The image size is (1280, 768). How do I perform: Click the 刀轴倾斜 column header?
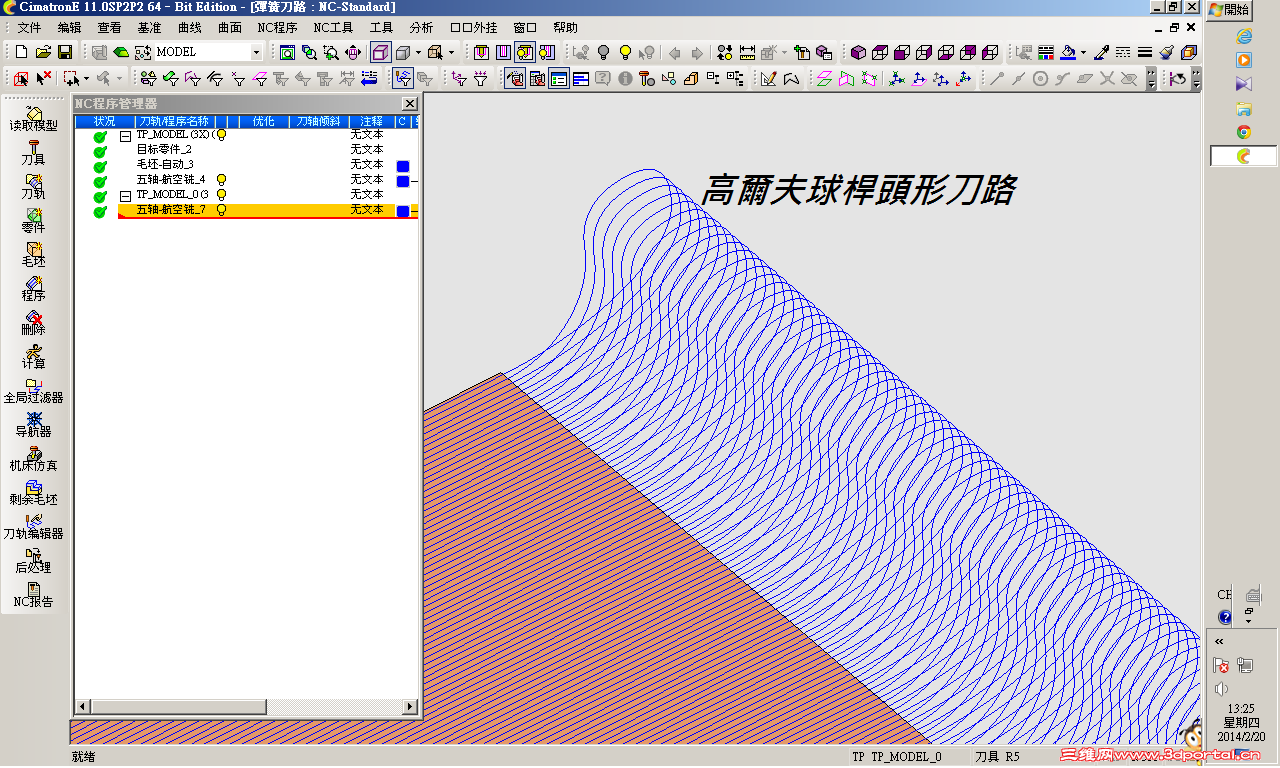point(317,121)
